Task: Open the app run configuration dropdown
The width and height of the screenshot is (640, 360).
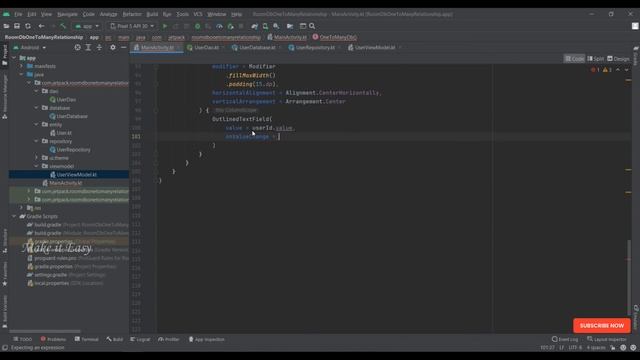Action: (x=87, y=26)
